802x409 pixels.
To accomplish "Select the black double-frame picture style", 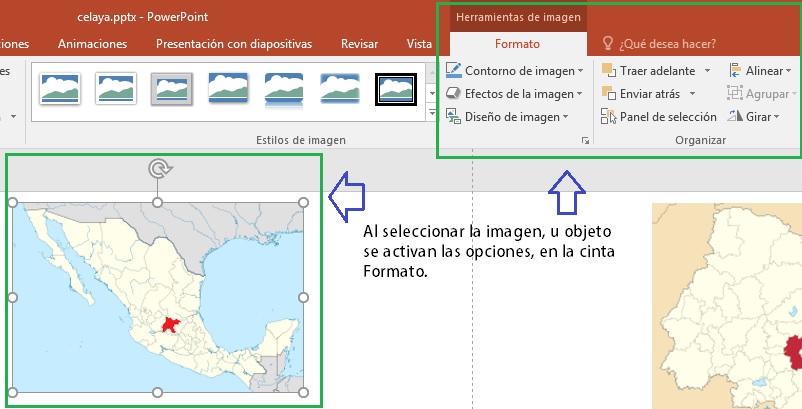I will click(x=395, y=89).
